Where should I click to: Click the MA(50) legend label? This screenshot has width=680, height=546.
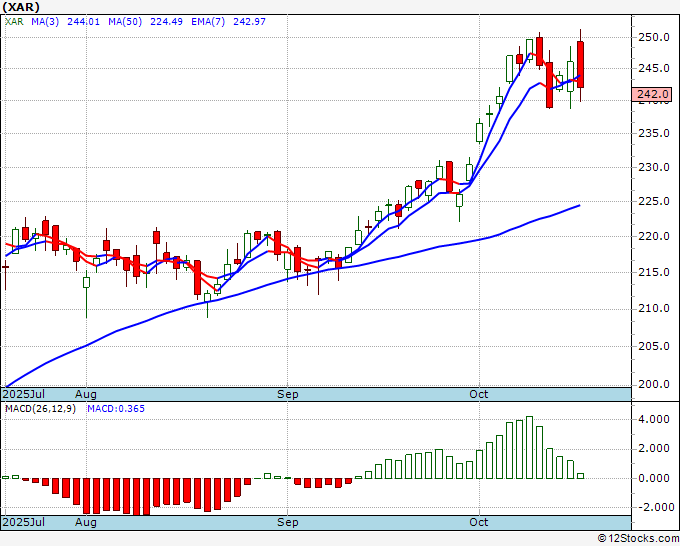point(125,21)
